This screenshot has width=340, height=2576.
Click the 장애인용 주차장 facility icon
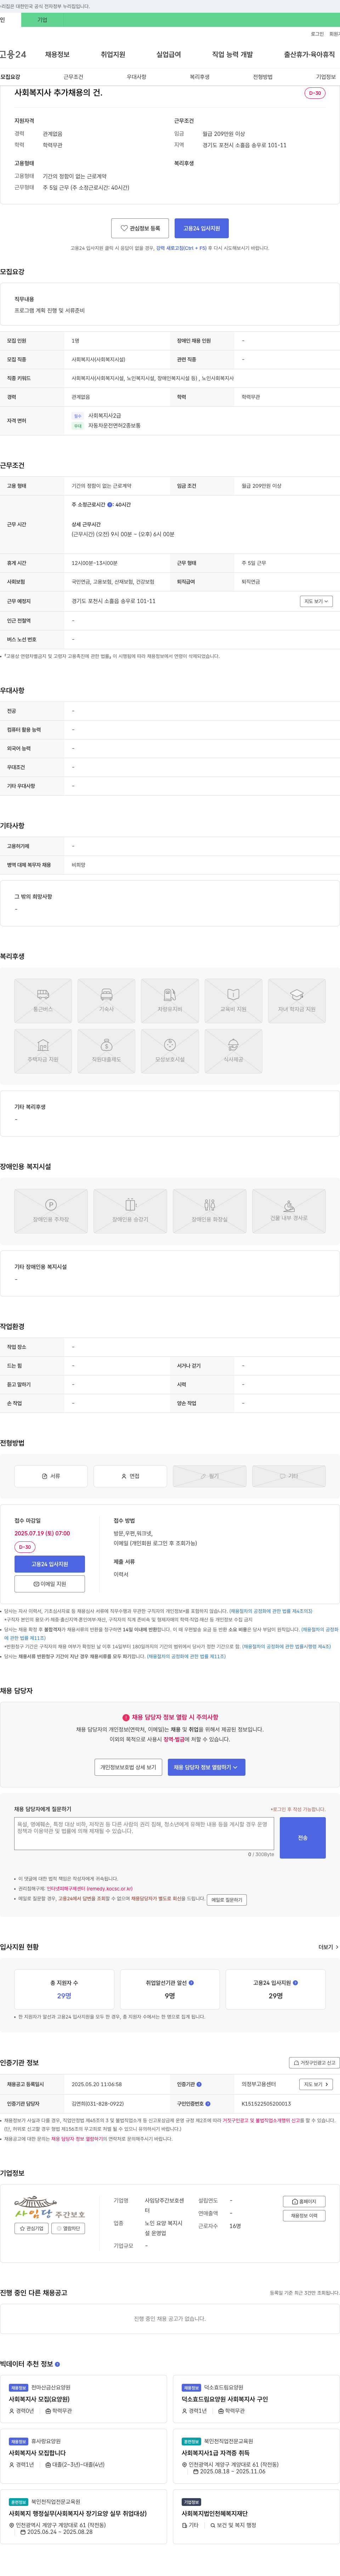pos(51,1210)
